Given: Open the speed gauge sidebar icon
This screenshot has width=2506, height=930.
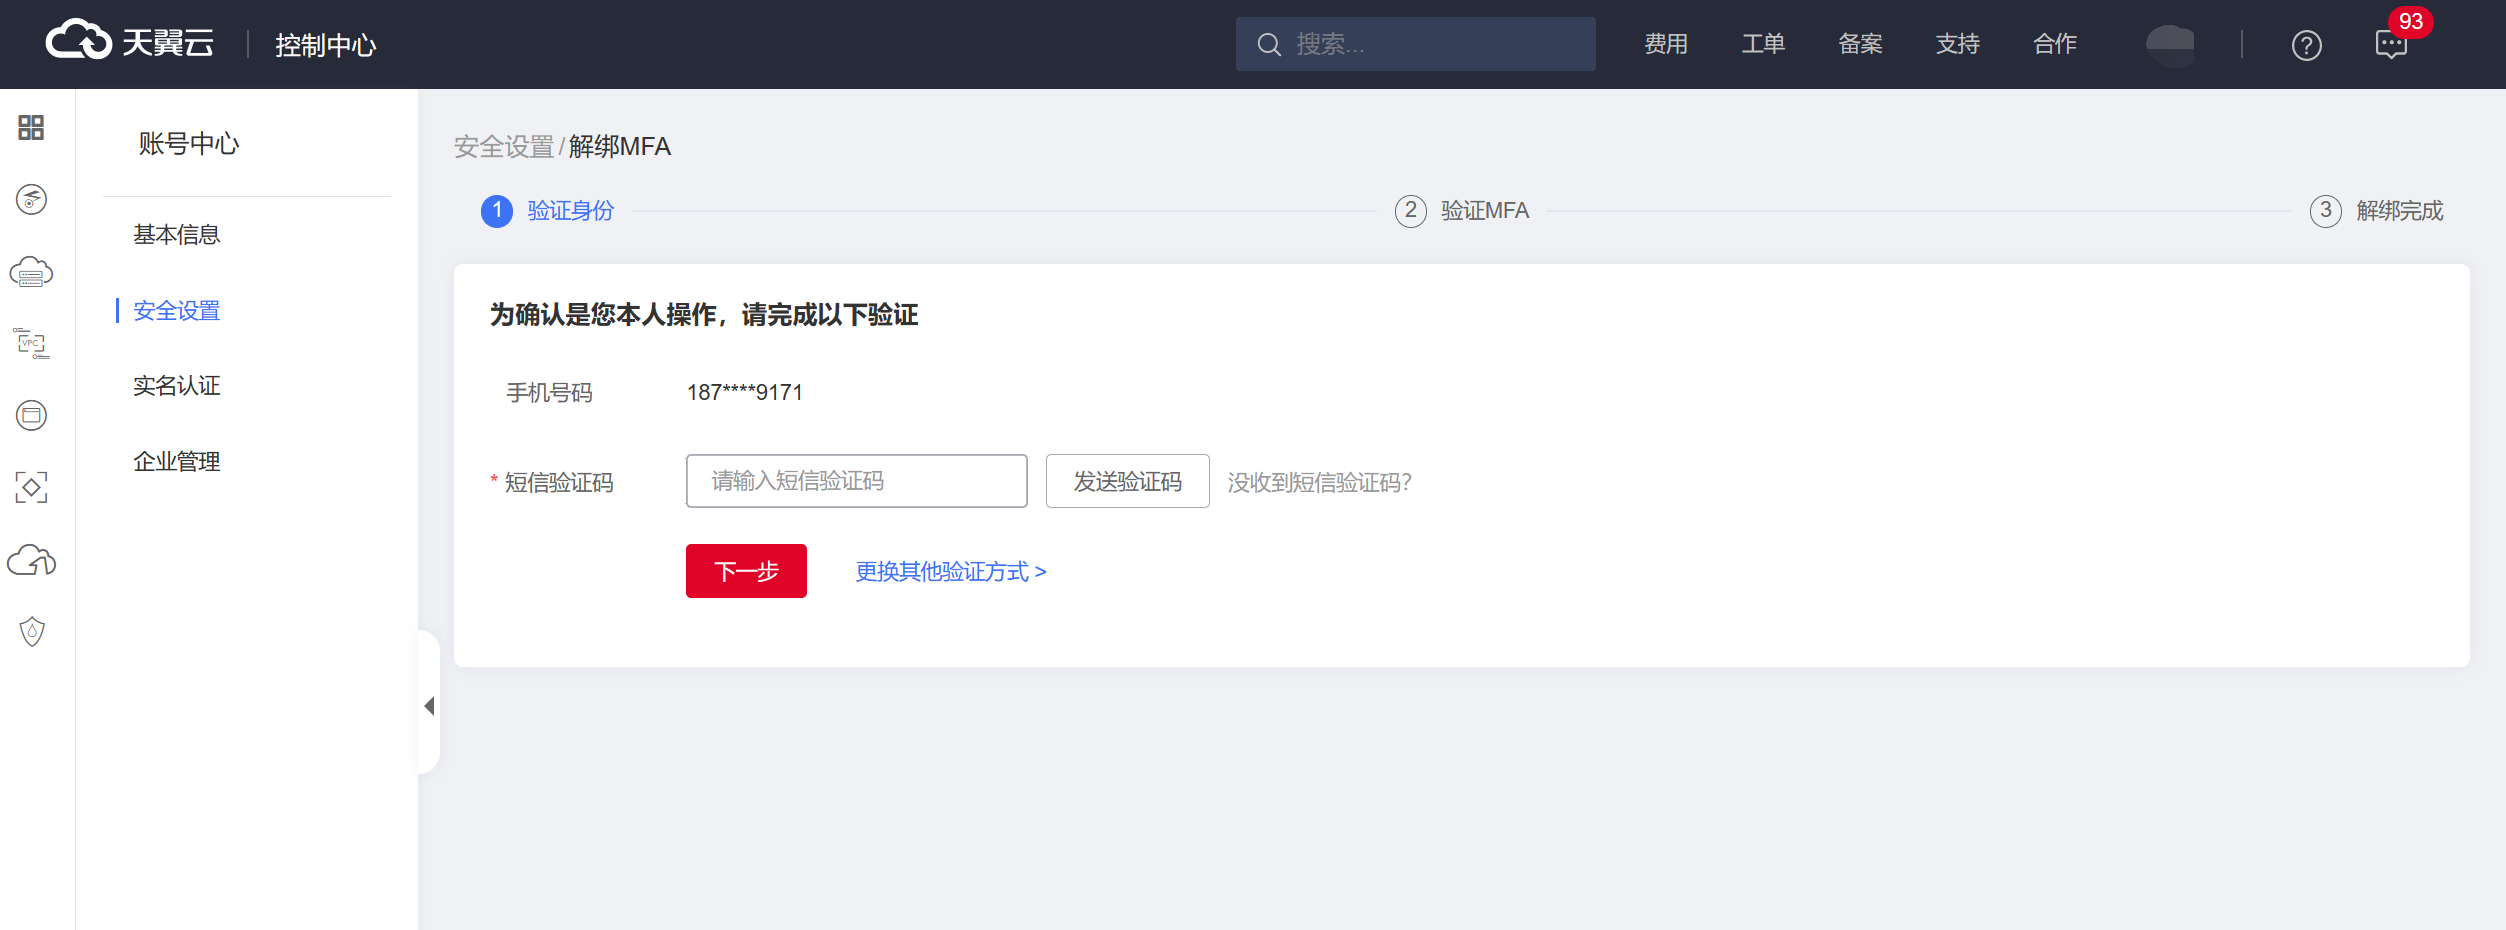Looking at the screenshot, I should tap(32, 199).
